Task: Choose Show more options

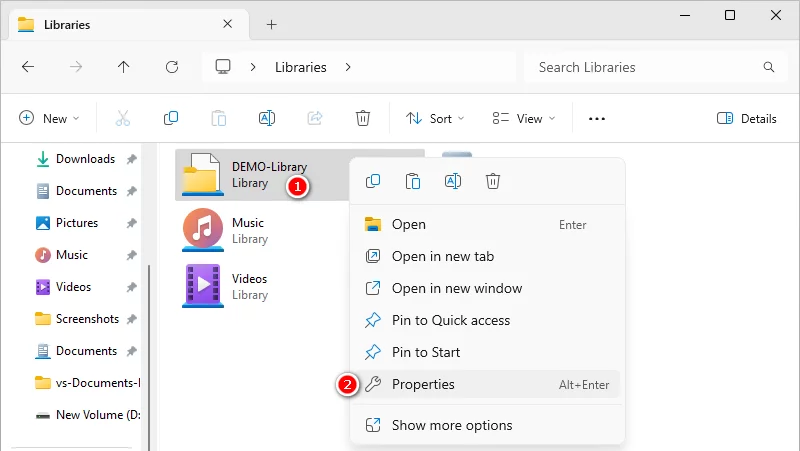Action: click(487, 425)
